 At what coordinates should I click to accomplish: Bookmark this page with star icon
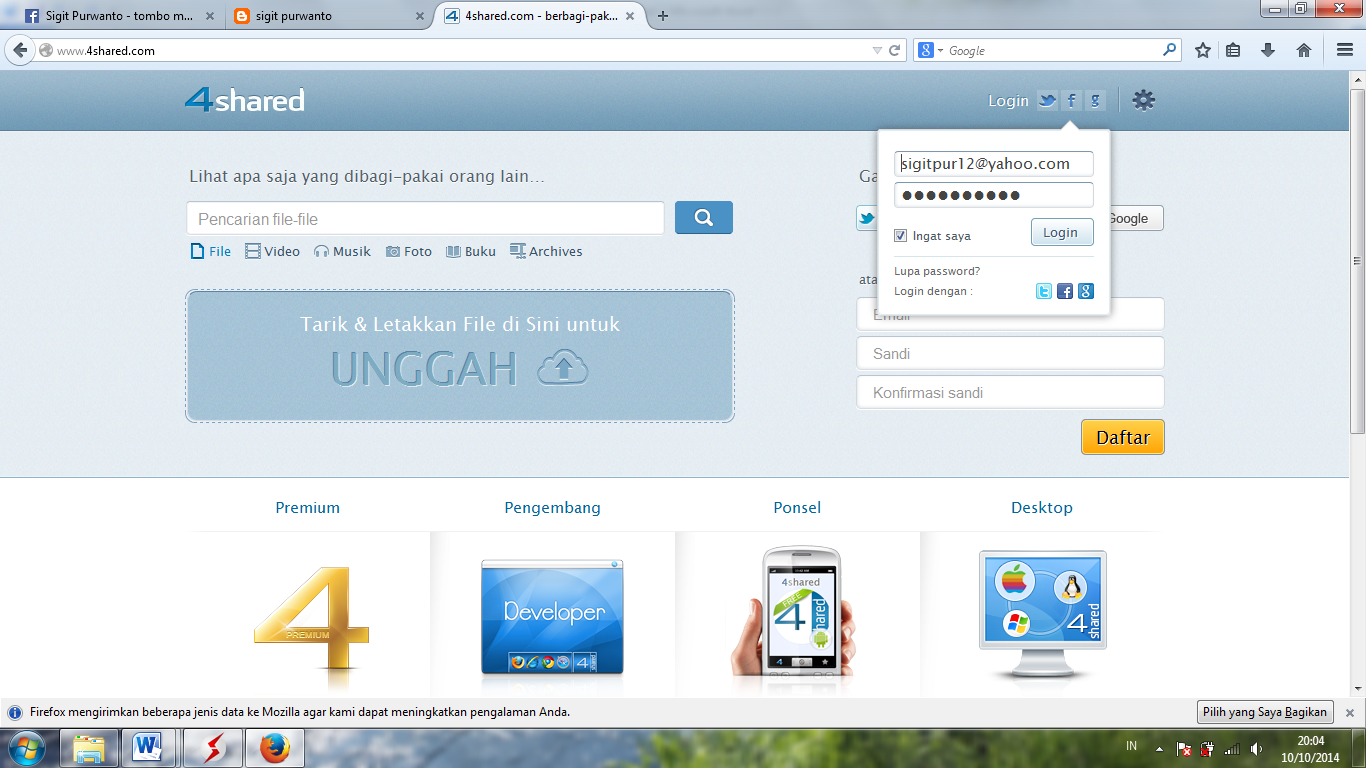pos(1203,50)
